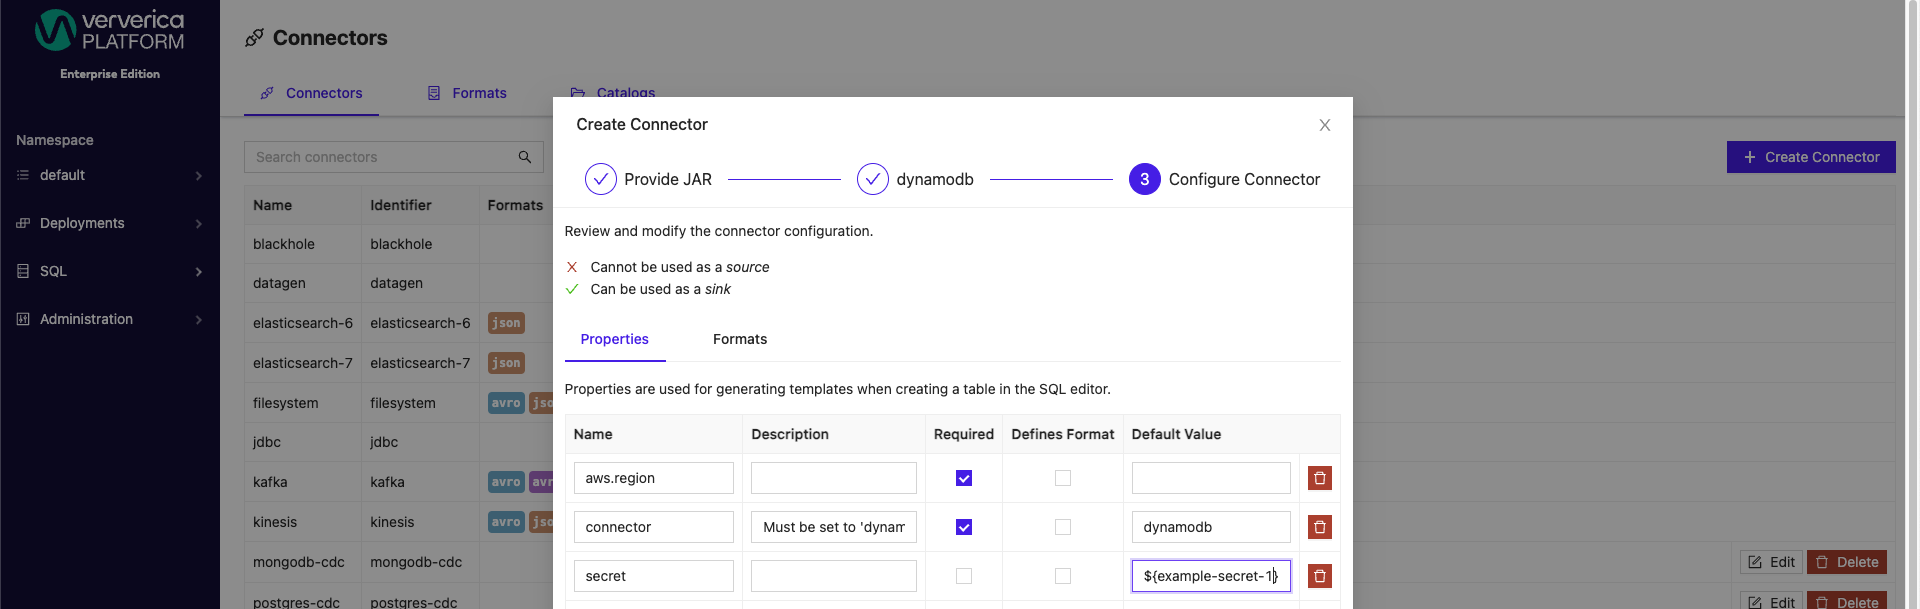Check Defines Format for secret property
1920x609 pixels.
(x=1063, y=576)
